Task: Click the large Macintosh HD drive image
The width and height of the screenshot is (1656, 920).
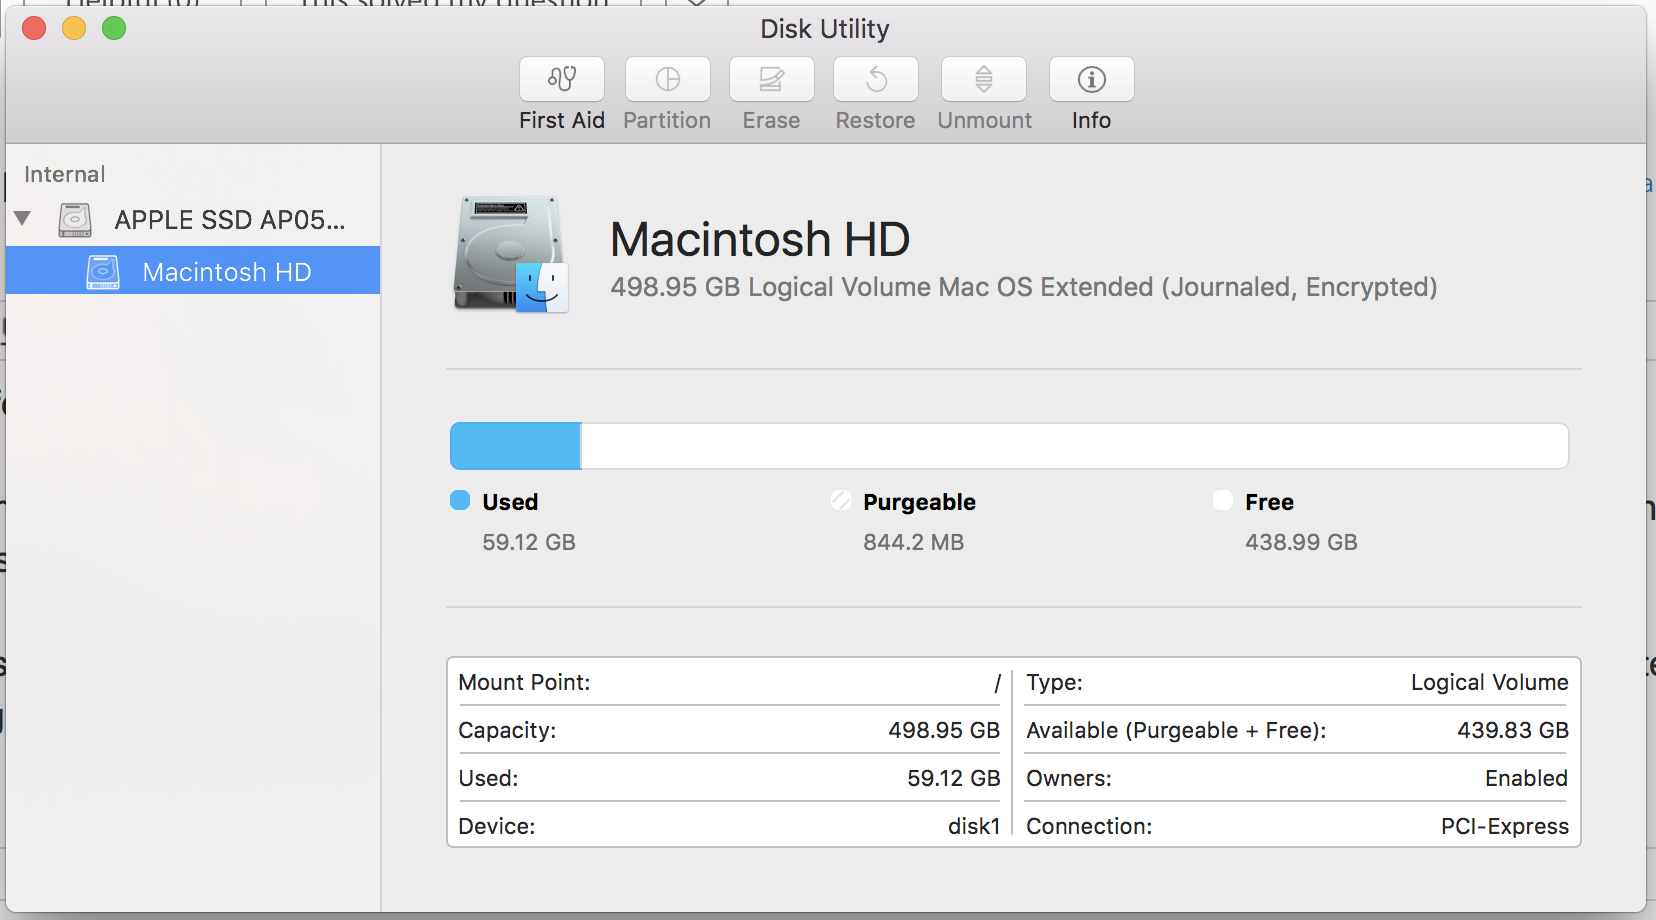Action: 512,255
